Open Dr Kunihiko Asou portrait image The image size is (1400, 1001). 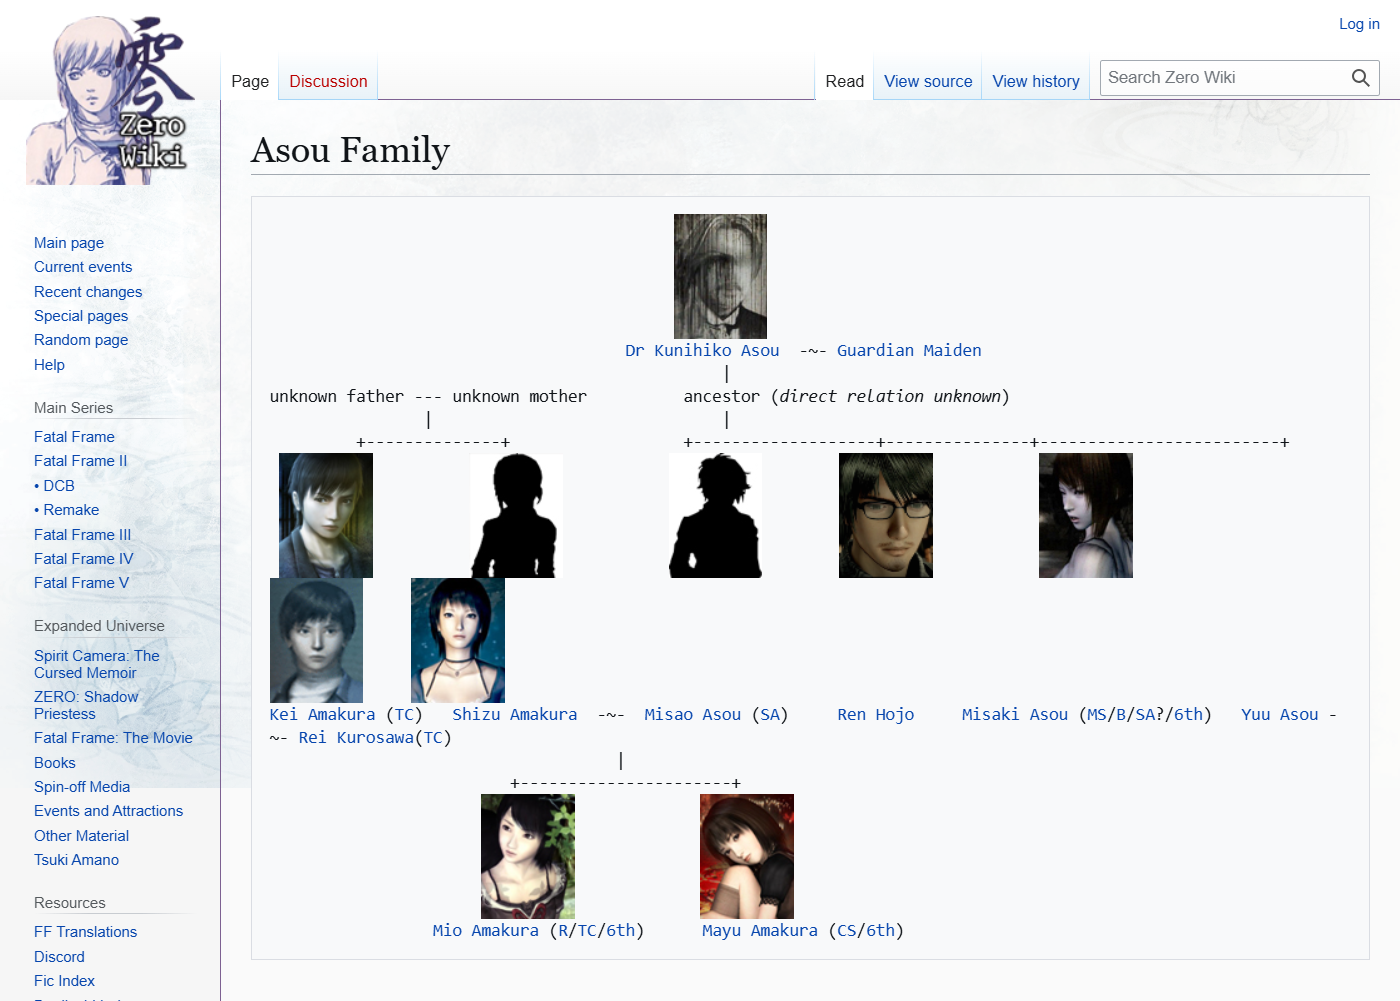click(720, 276)
